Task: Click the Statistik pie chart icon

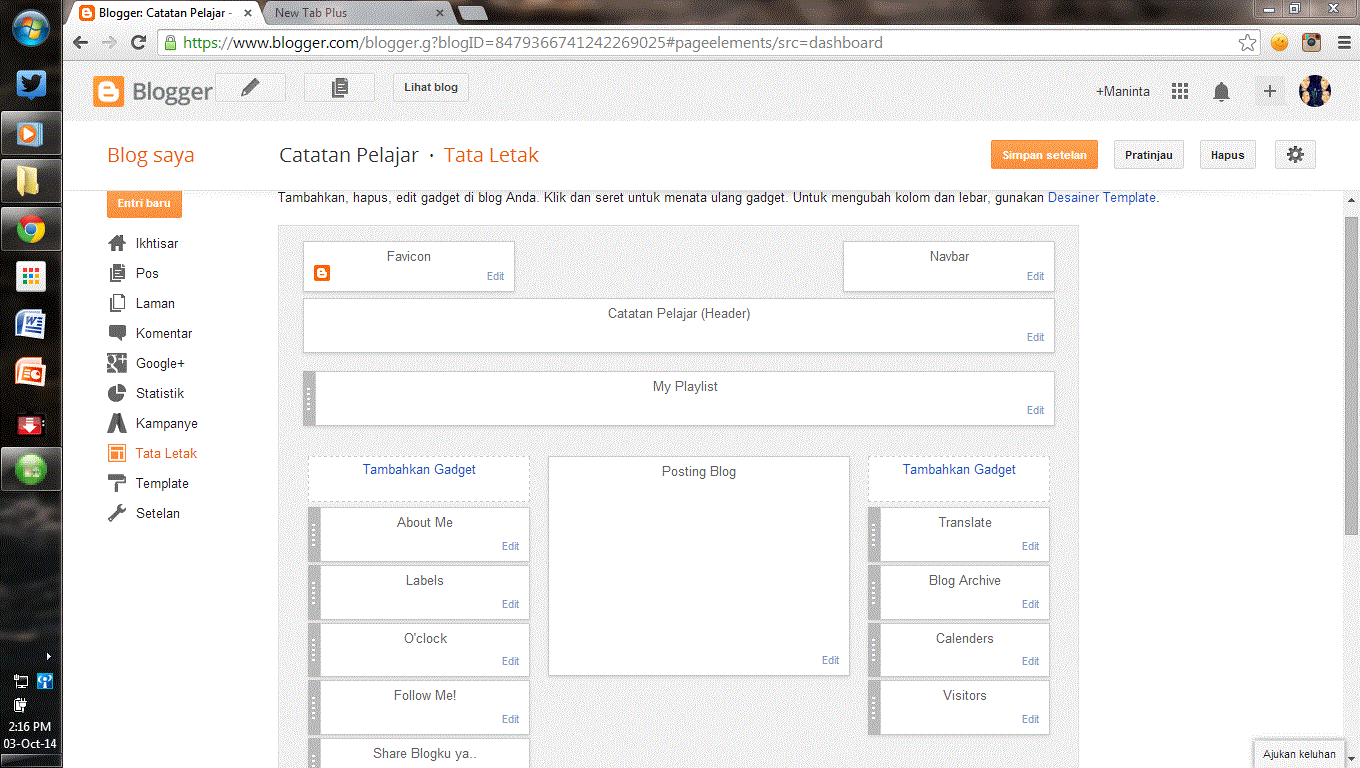Action: (117, 393)
